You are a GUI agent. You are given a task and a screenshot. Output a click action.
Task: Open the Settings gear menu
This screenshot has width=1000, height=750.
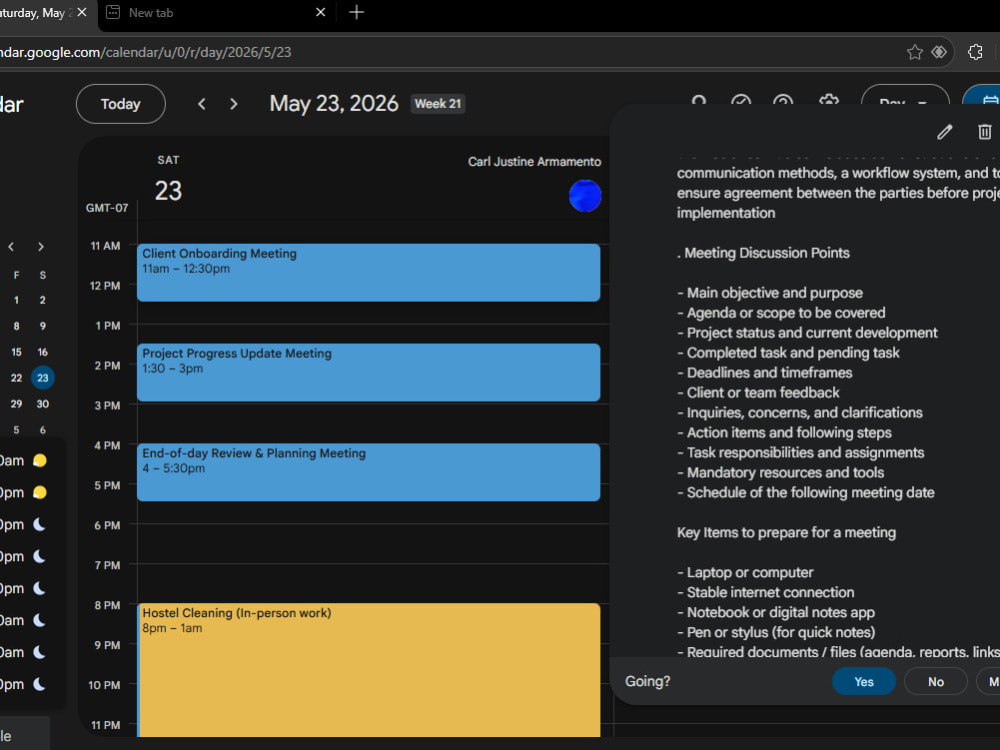(828, 102)
